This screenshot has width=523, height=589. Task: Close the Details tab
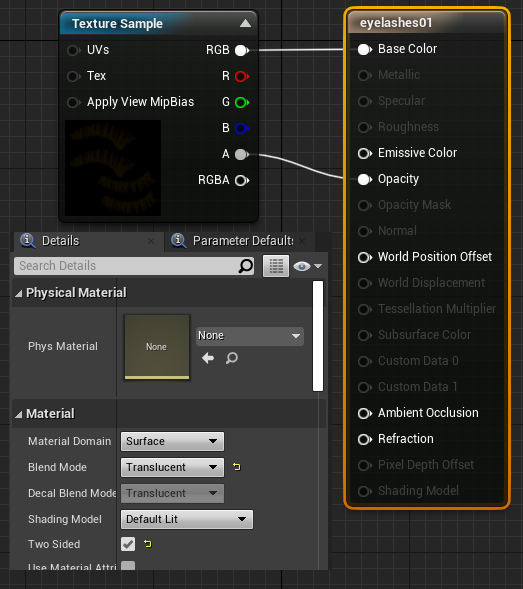tap(151, 241)
